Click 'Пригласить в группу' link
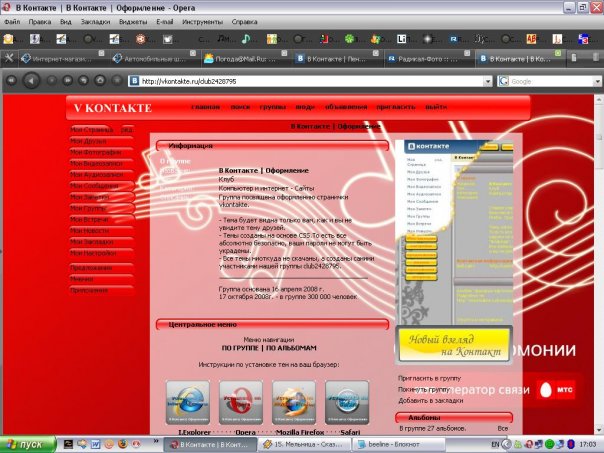604x453 pixels. (x=429, y=378)
